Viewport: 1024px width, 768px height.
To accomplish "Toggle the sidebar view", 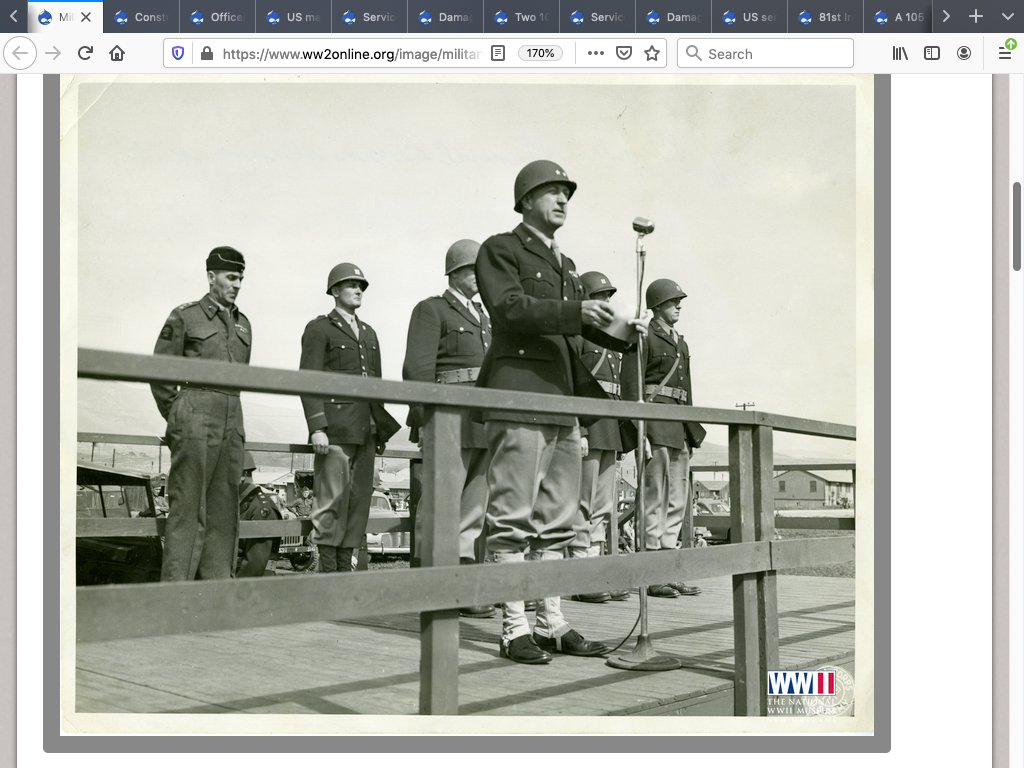I will point(932,53).
